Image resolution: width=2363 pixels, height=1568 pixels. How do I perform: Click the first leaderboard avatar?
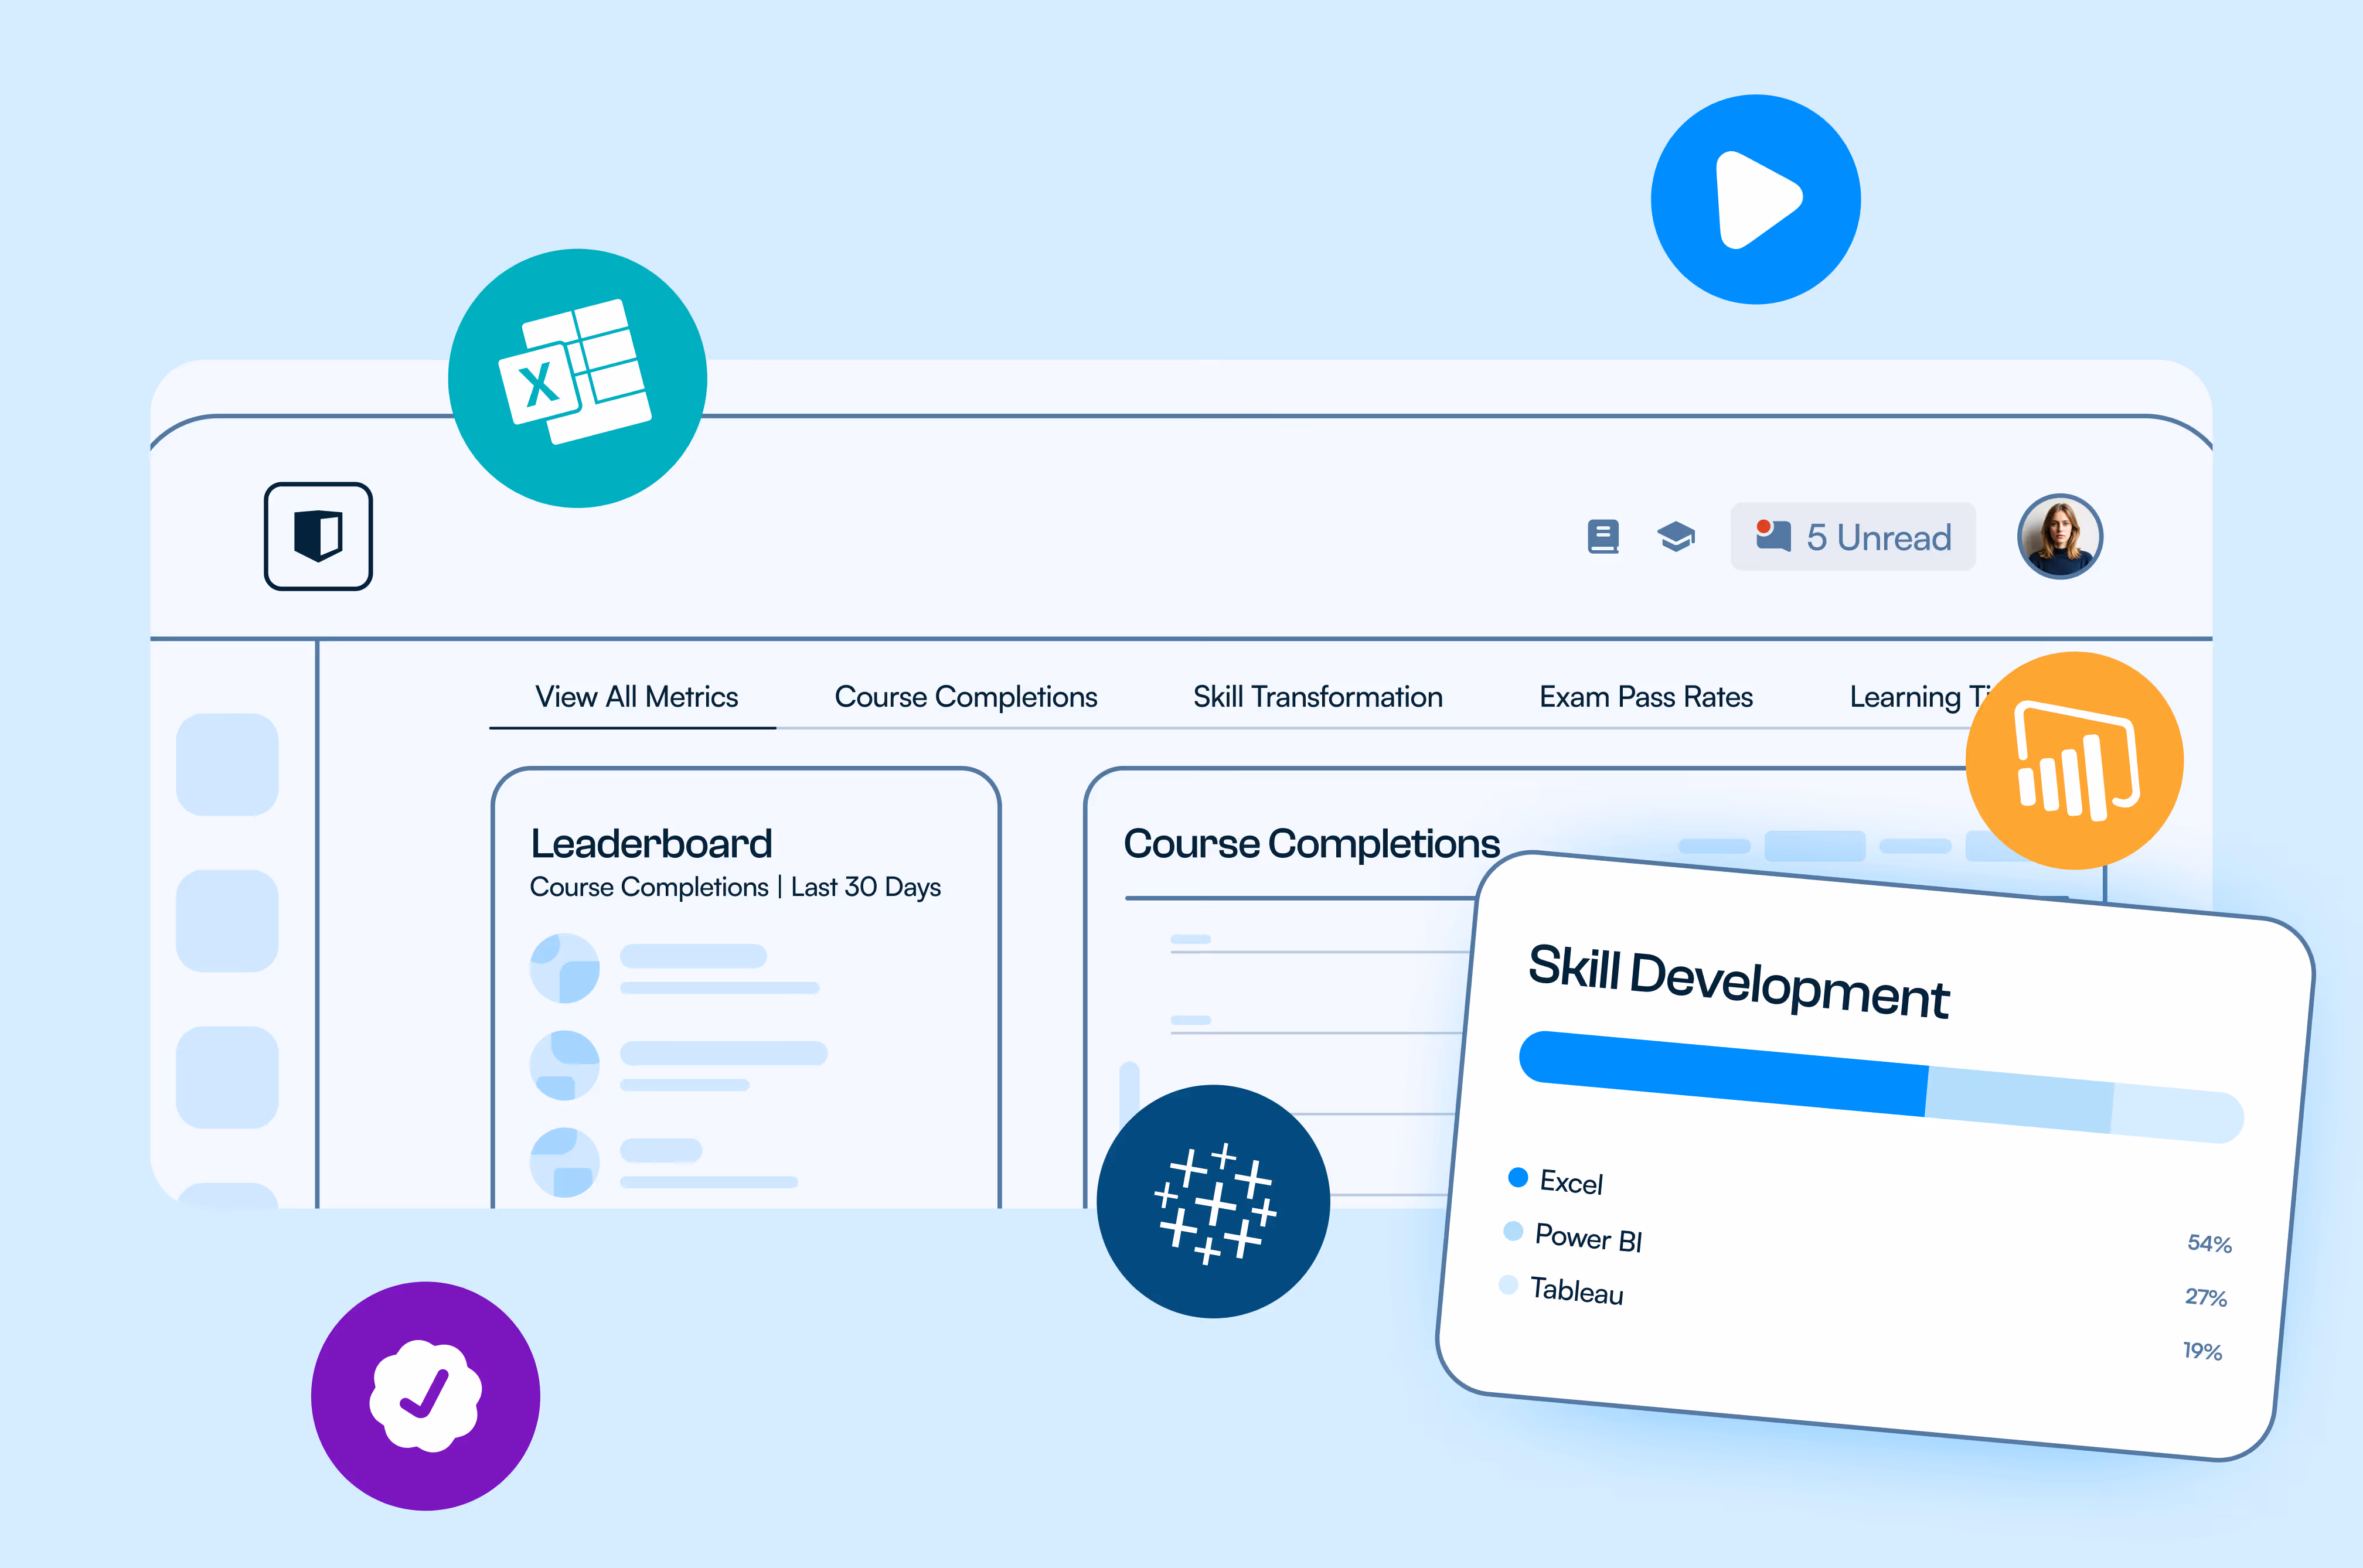(564, 968)
